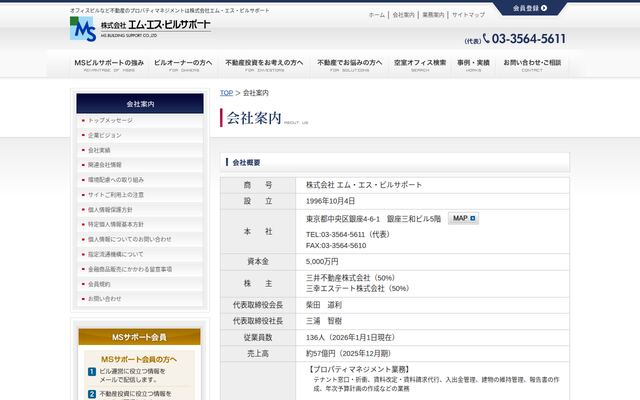Click the founding date 1996年10月4日

(x=330, y=201)
